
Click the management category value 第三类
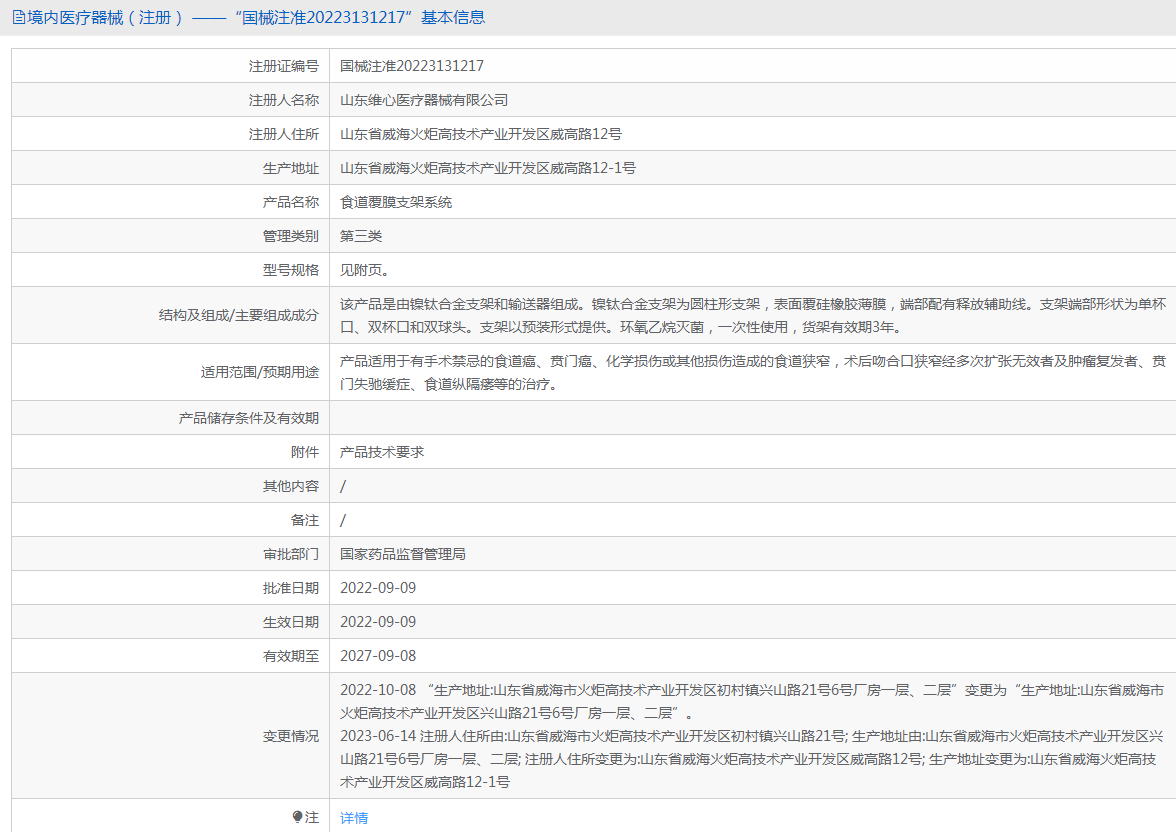pyautogui.click(x=361, y=236)
